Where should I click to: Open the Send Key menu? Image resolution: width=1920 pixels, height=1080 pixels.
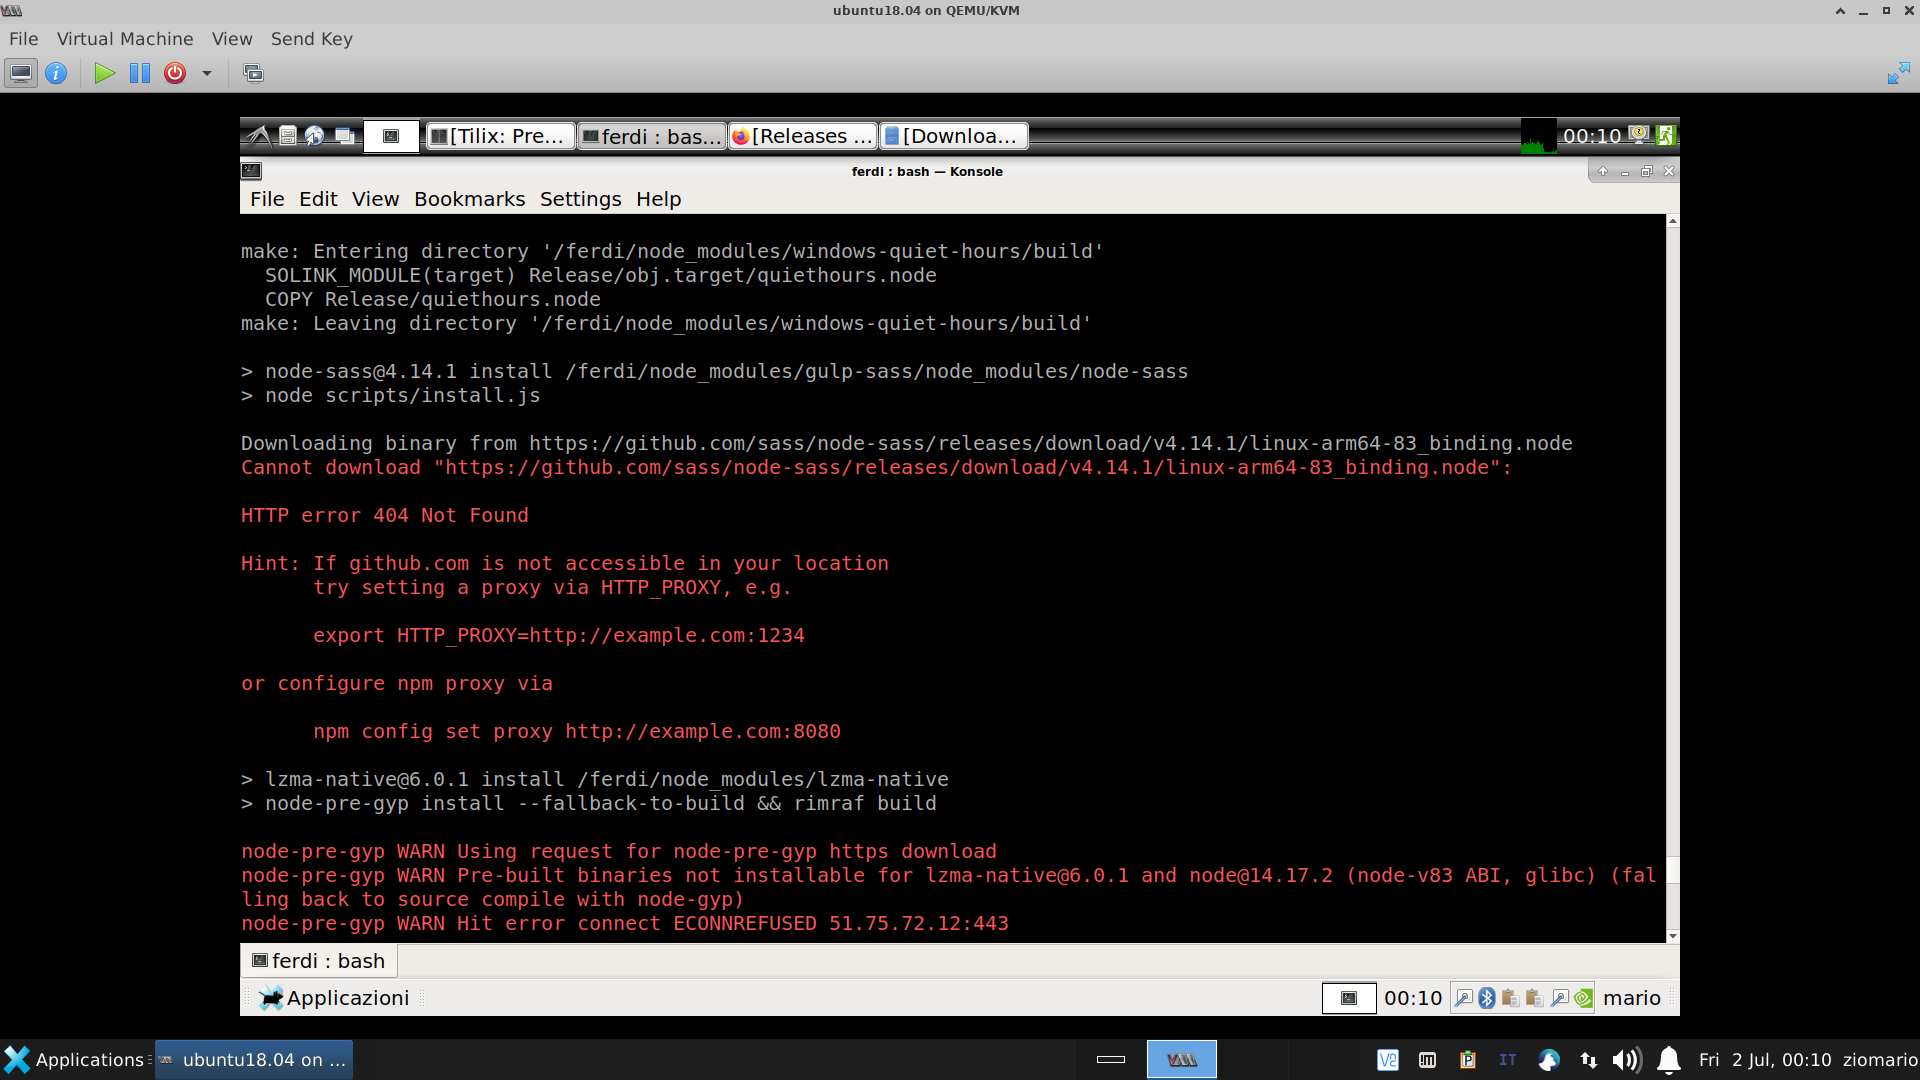tap(311, 39)
